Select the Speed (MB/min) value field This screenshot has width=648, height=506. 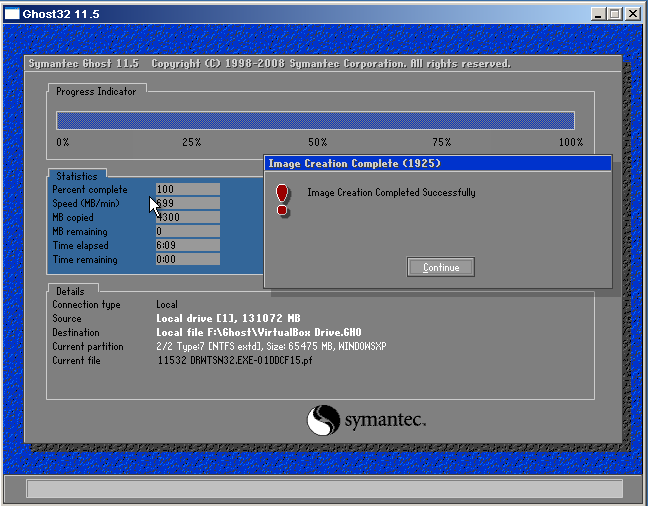point(188,203)
